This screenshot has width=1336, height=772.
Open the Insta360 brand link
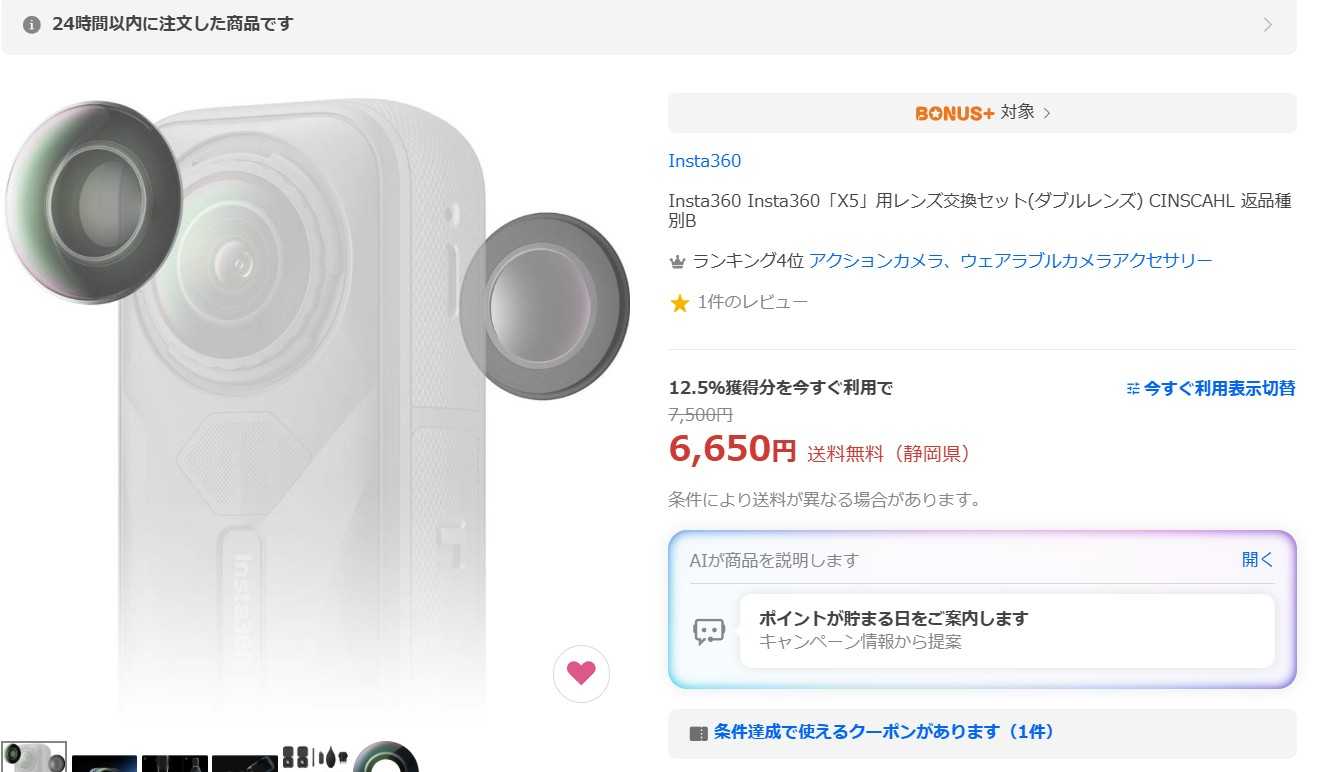click(705, 161)
